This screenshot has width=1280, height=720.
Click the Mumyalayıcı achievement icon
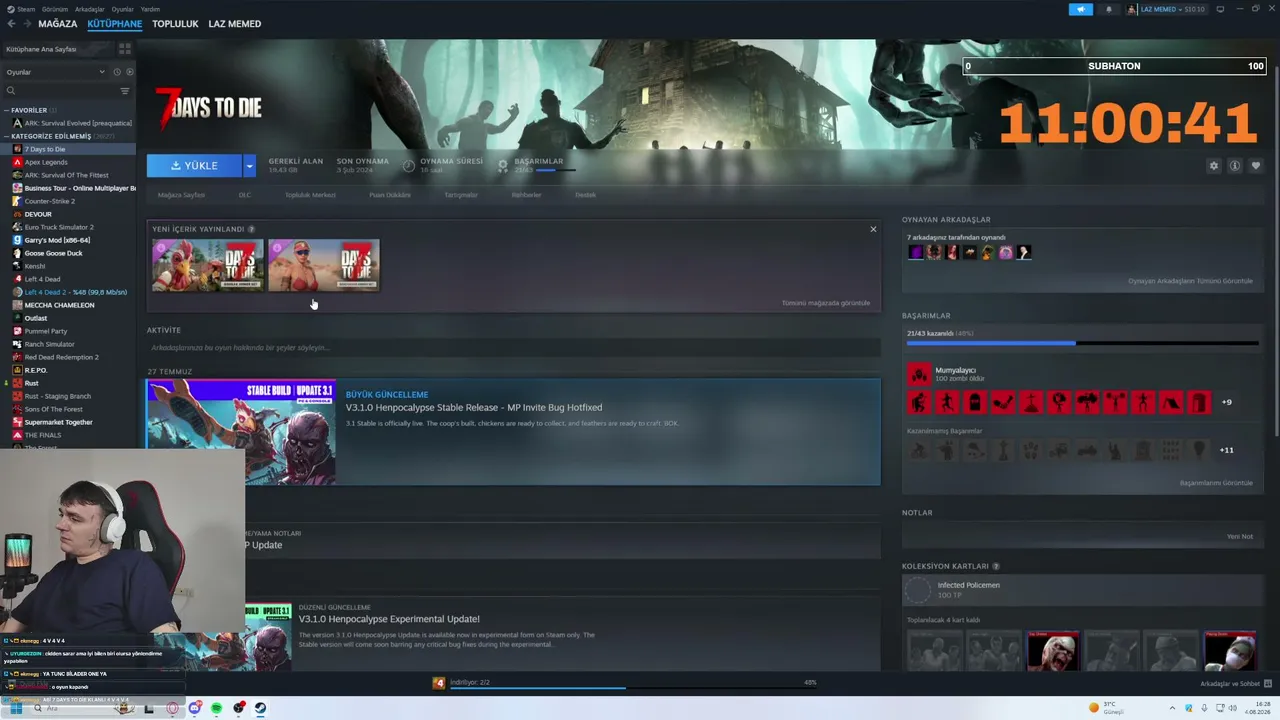(919, 374)
